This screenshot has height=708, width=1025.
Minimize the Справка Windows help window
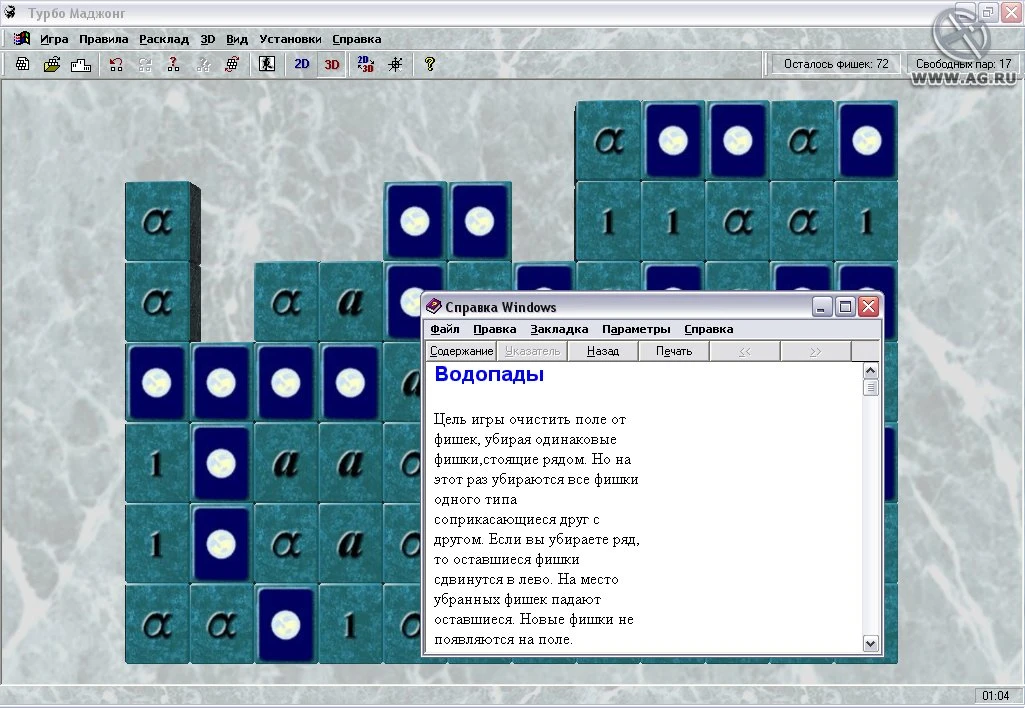click(x=822, y=307)
